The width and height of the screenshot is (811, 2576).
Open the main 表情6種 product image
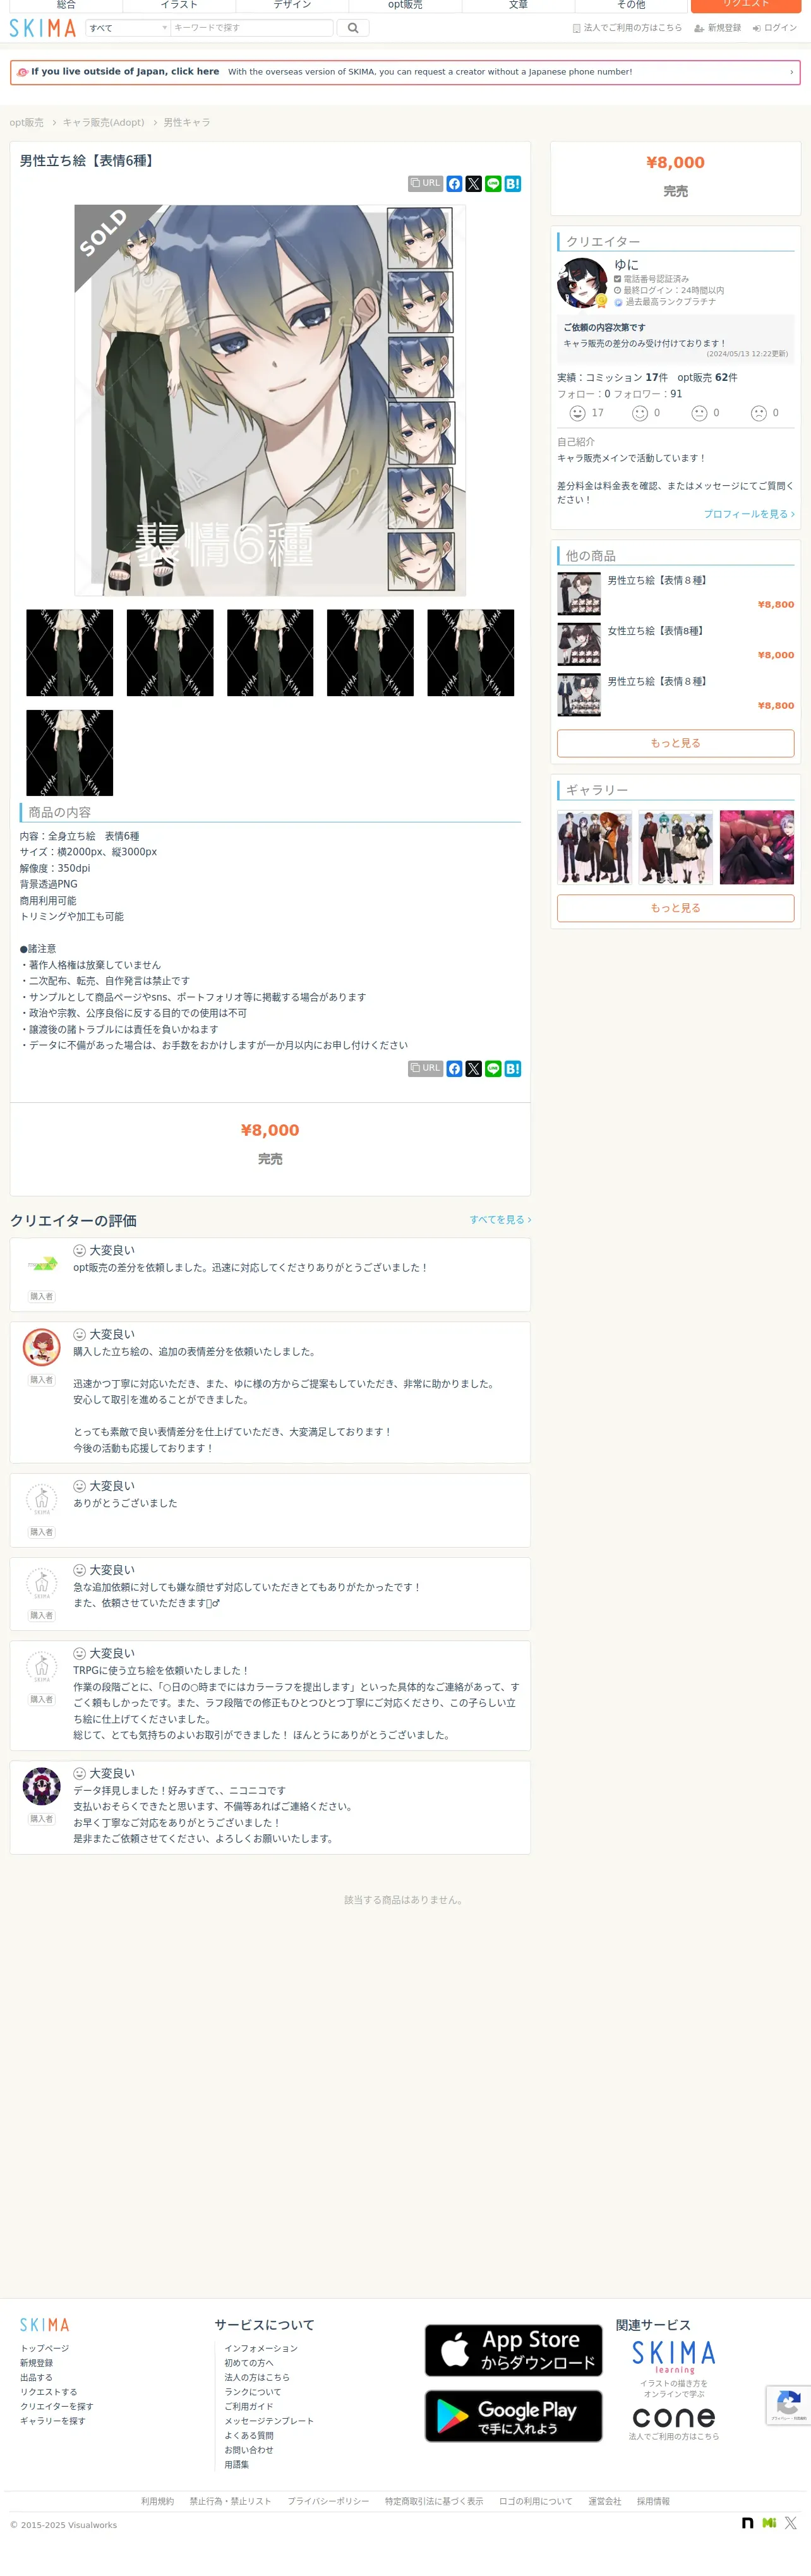pyautogui.click(x=270, y=400)
